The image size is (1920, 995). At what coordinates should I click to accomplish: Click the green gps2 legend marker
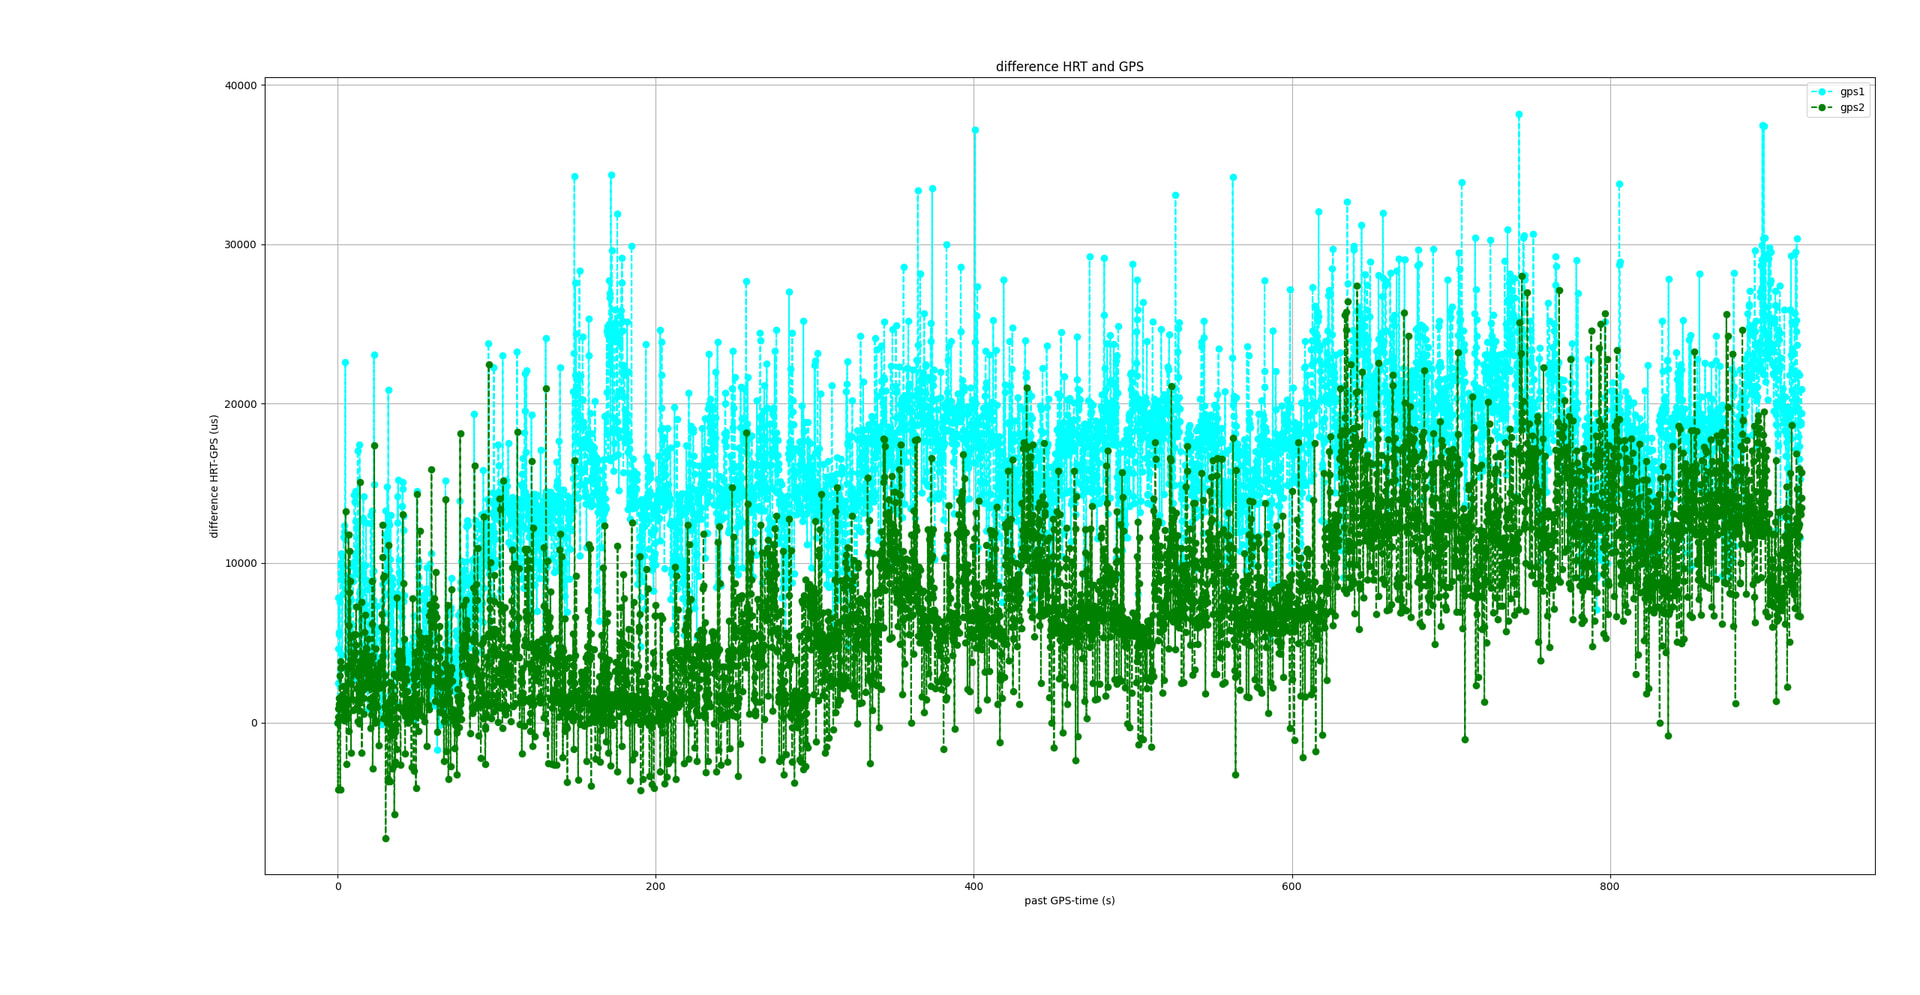[1822, 108]
